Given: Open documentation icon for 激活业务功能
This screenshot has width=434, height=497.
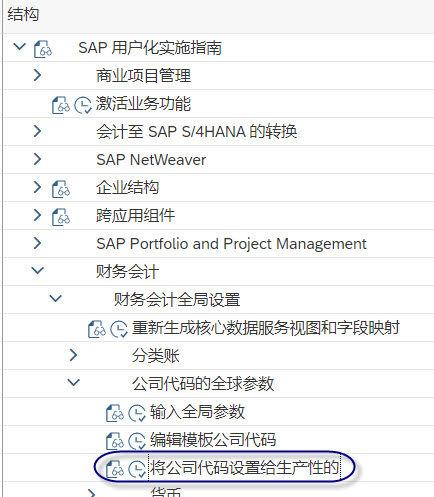Looking at the screenshot, I should [x=61, y=105].
